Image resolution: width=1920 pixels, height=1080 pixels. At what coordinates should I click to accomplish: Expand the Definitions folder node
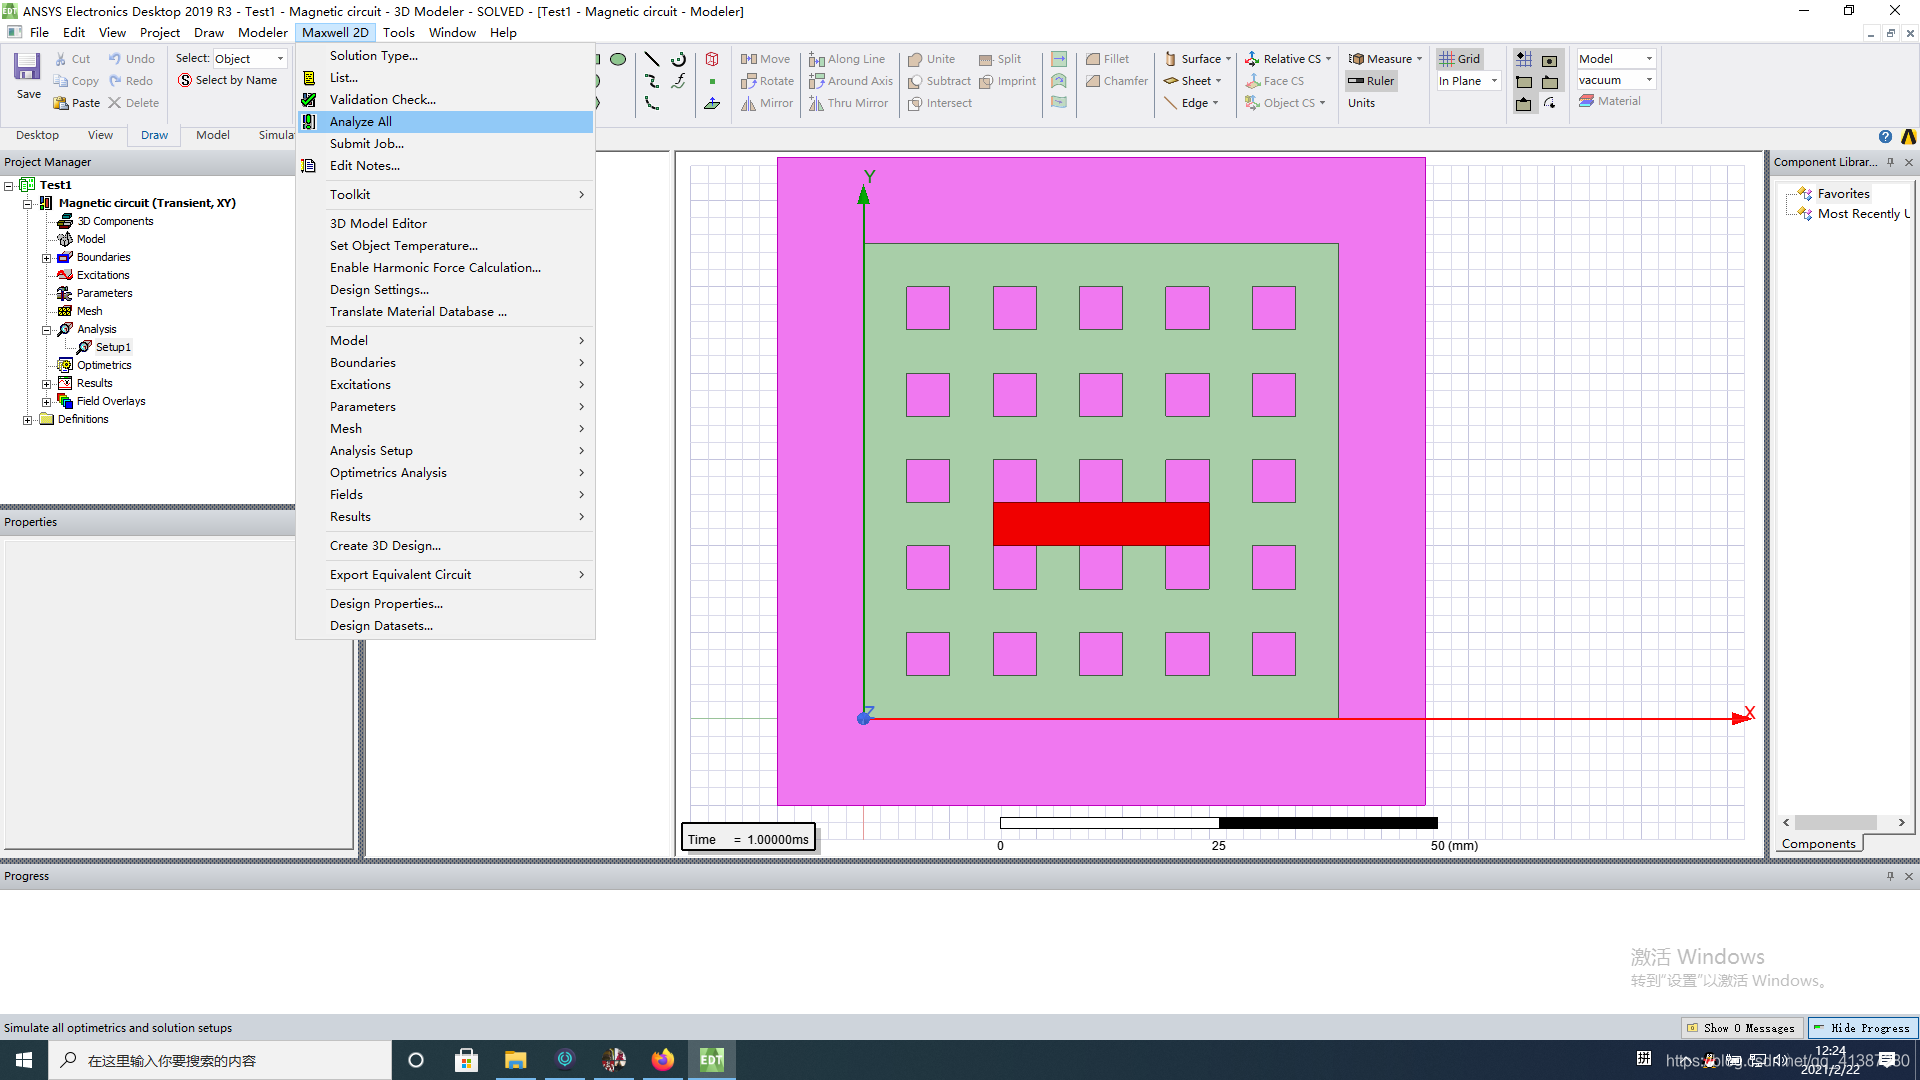28,419
